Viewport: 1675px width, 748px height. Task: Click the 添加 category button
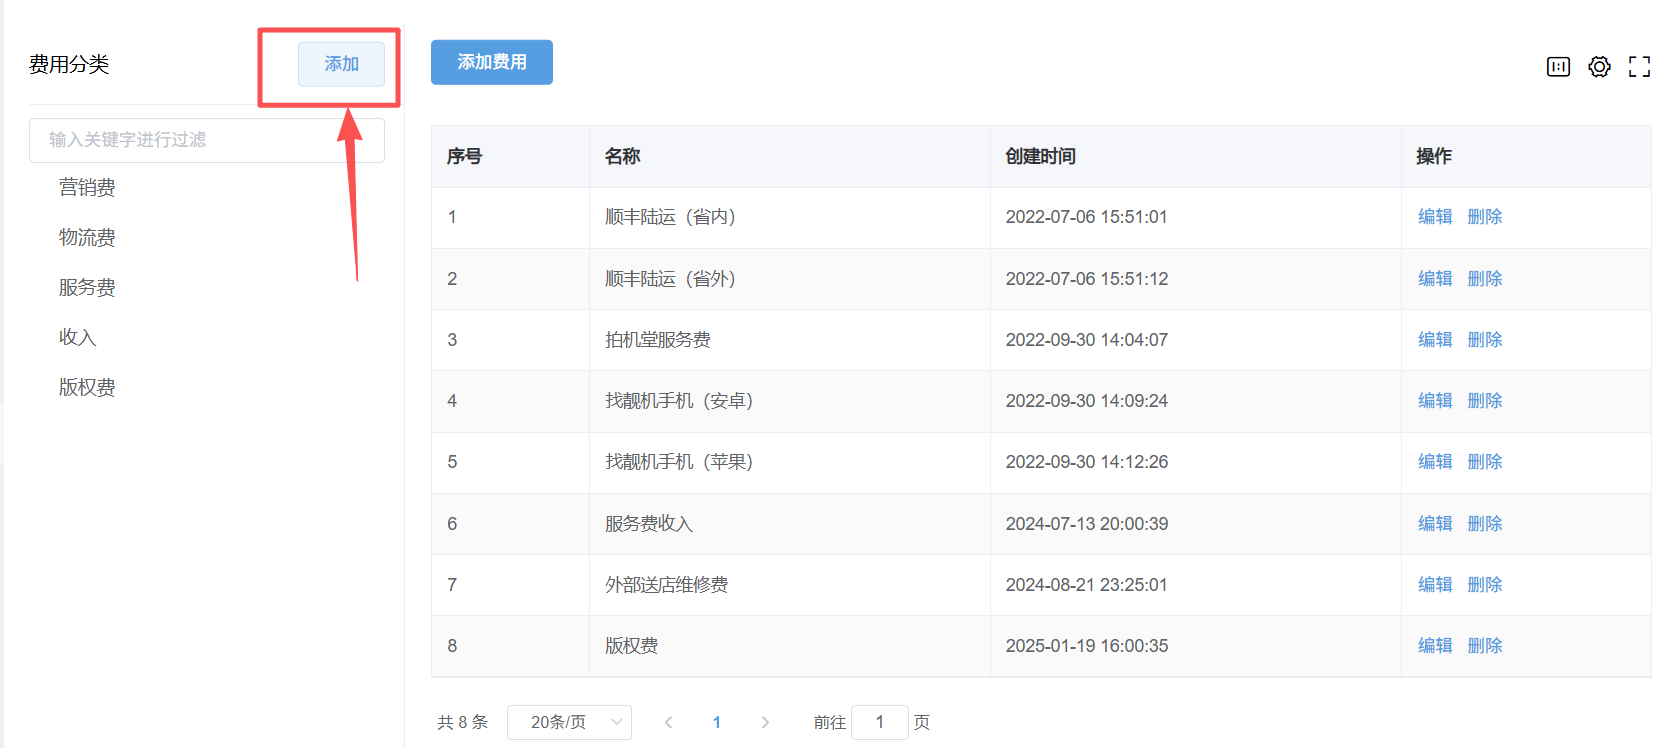341,64
